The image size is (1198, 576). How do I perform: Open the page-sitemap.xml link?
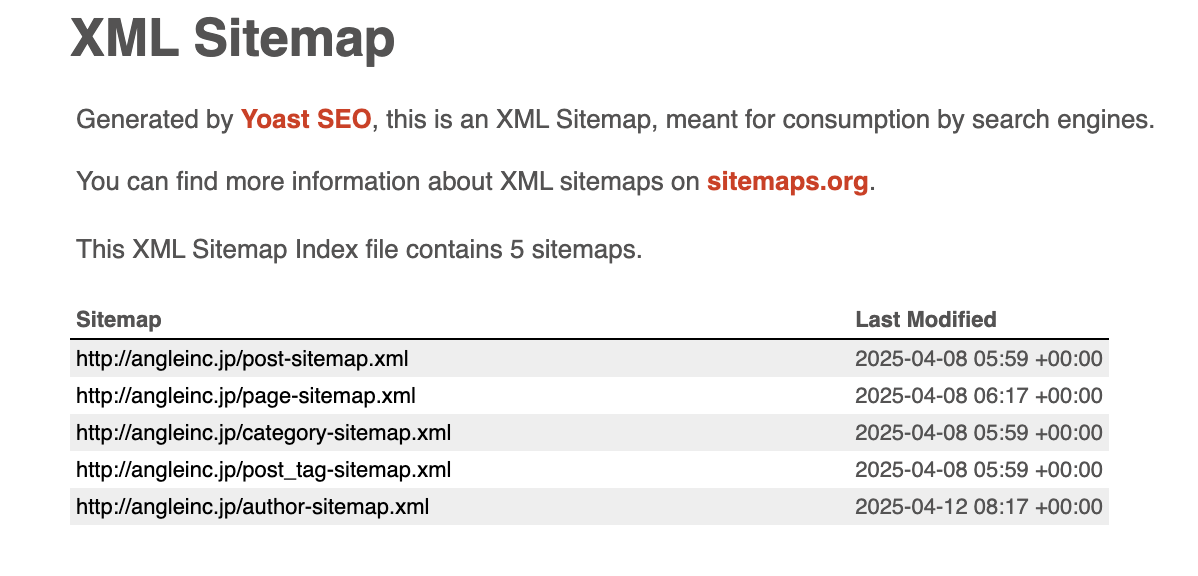(x=245, y=396)
